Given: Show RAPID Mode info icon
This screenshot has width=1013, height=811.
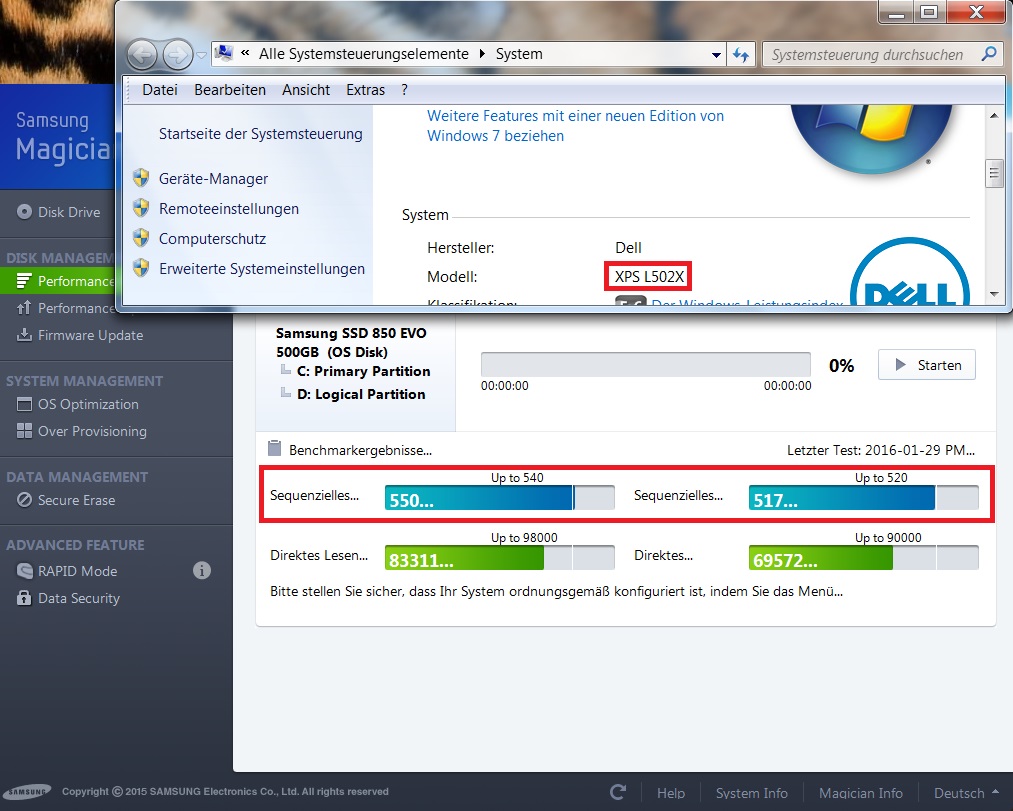Looking at the screenshot, I should [202, 571].
